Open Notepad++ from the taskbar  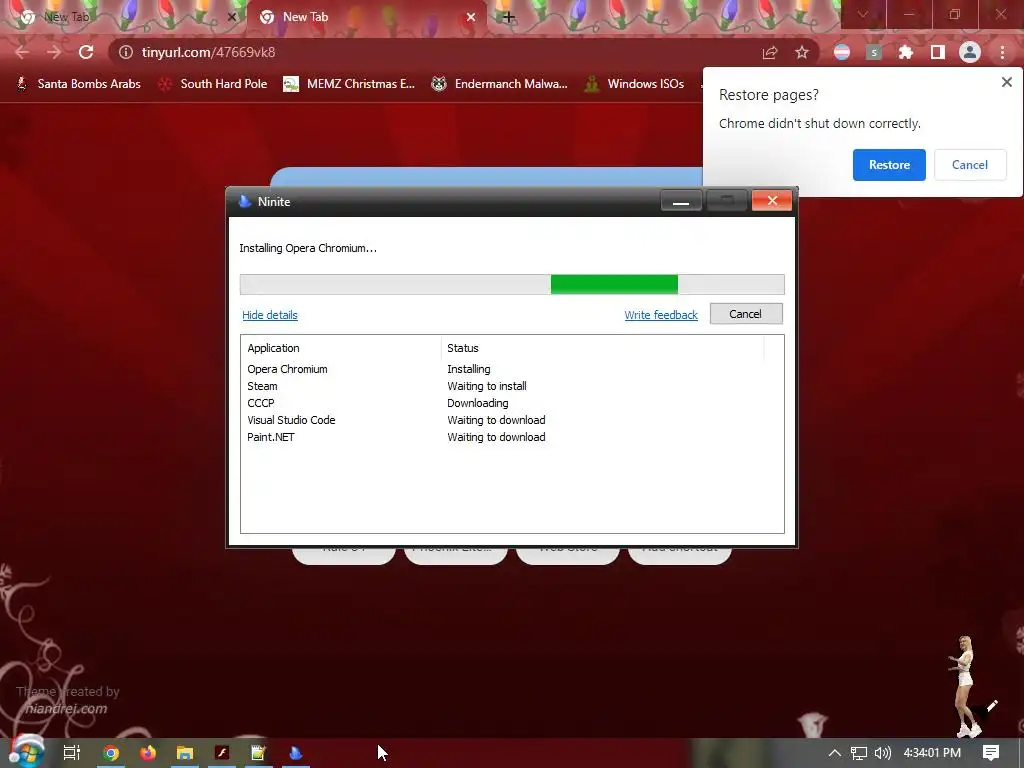(x=259, y=753)
